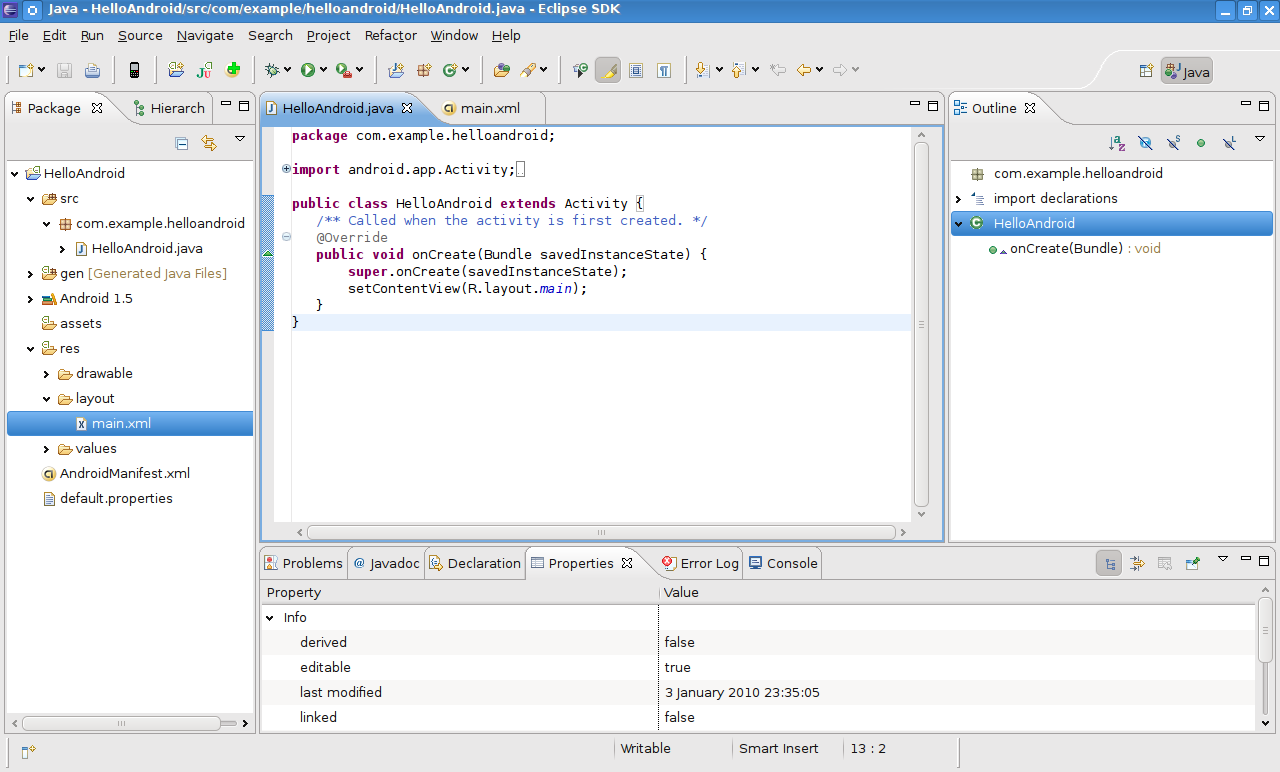This screenshot has width=1280, height=772.
Task: Switch to the main.xml editor tab
Action: (490, 108)
